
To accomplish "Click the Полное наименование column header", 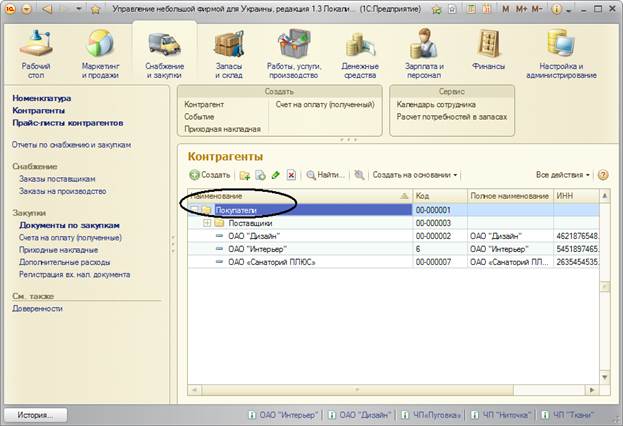I will coord(510,196).
